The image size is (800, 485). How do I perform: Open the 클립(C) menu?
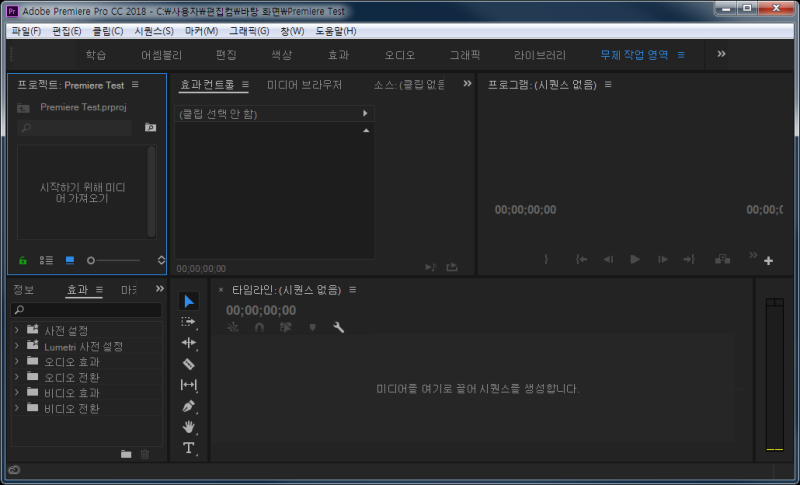108,31
